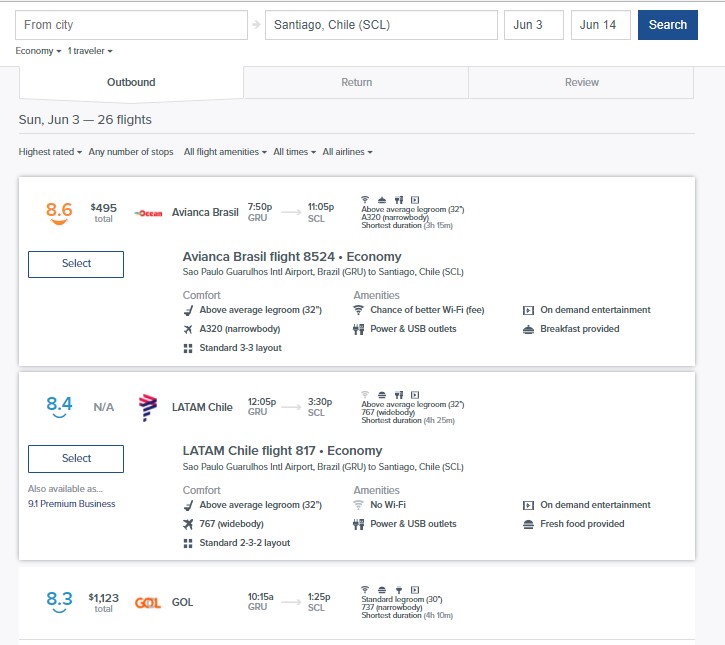This screenshot has width=725, height=645.
Task: Switch to the Review tab
Action: (x=581, y=83)
